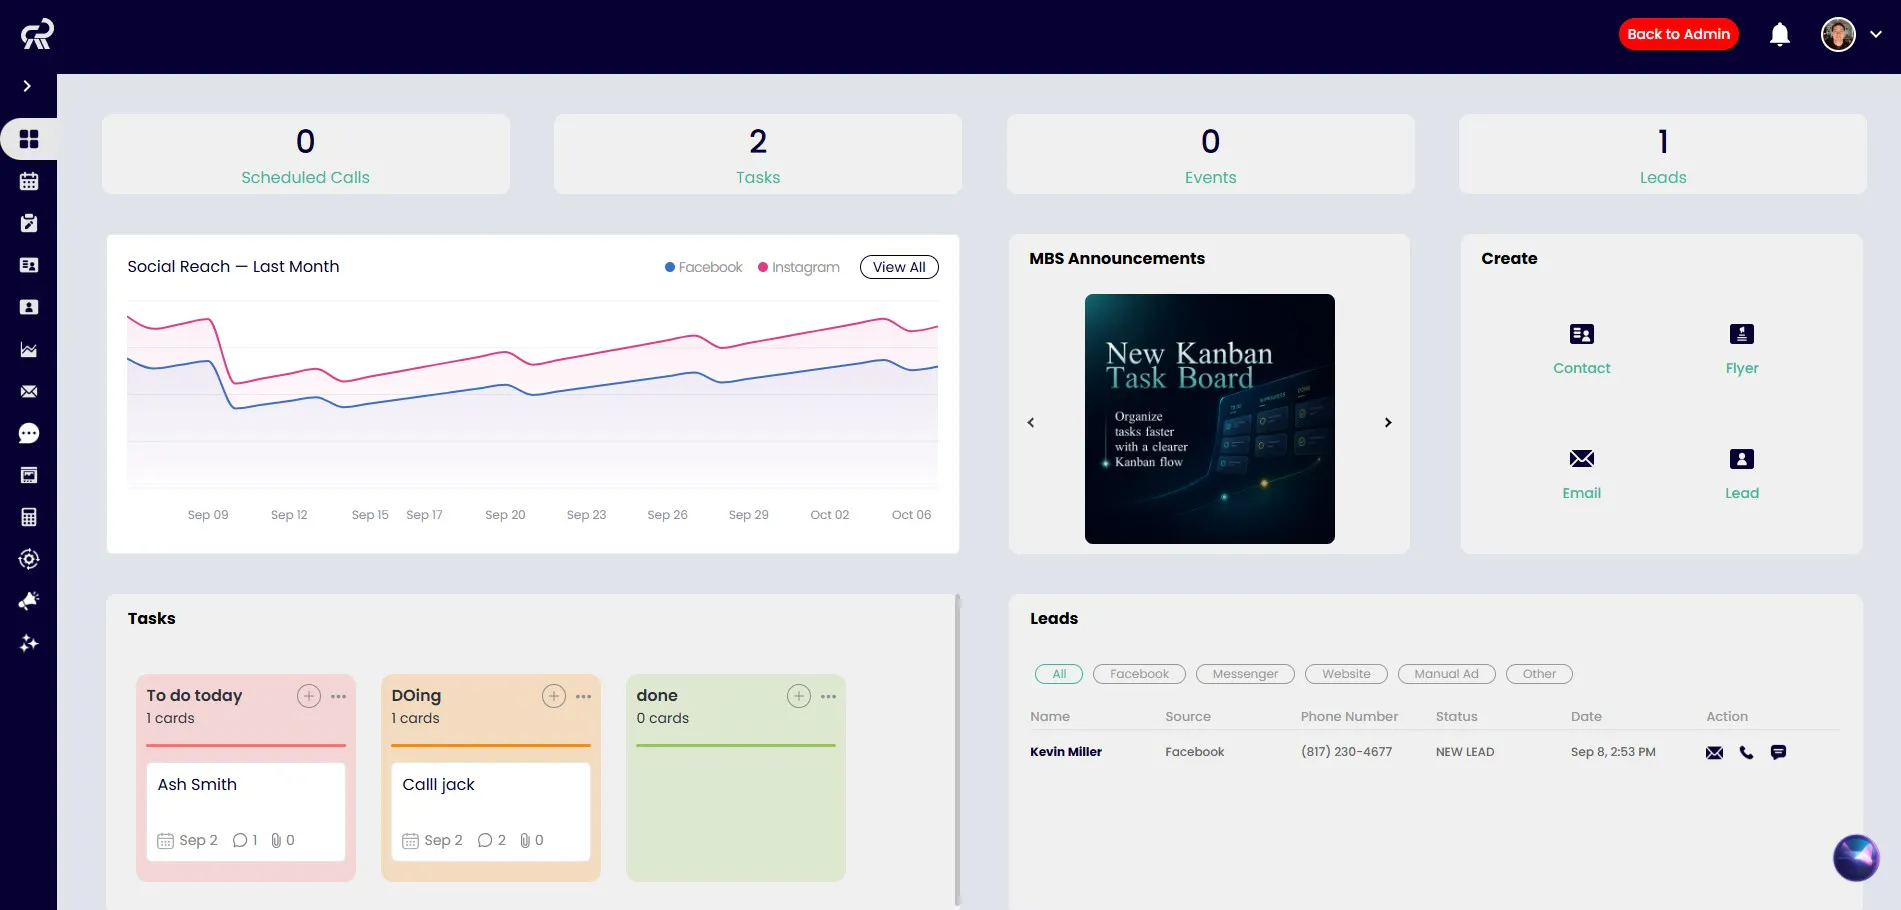Create a new Contact
The height and width of the screenshot is (910, 1901).
point(1582,348)
